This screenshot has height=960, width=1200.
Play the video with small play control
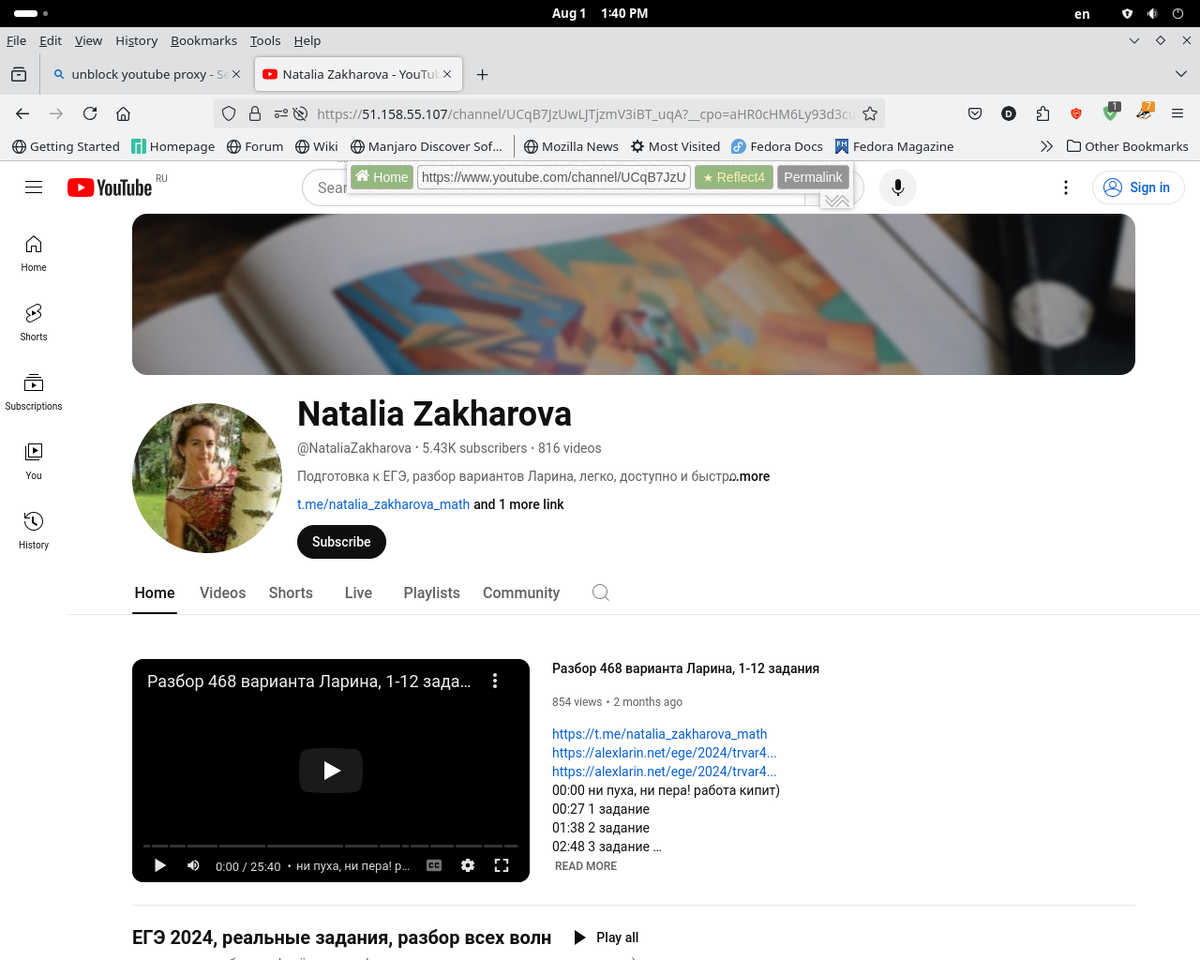click(x=160, y=866)
